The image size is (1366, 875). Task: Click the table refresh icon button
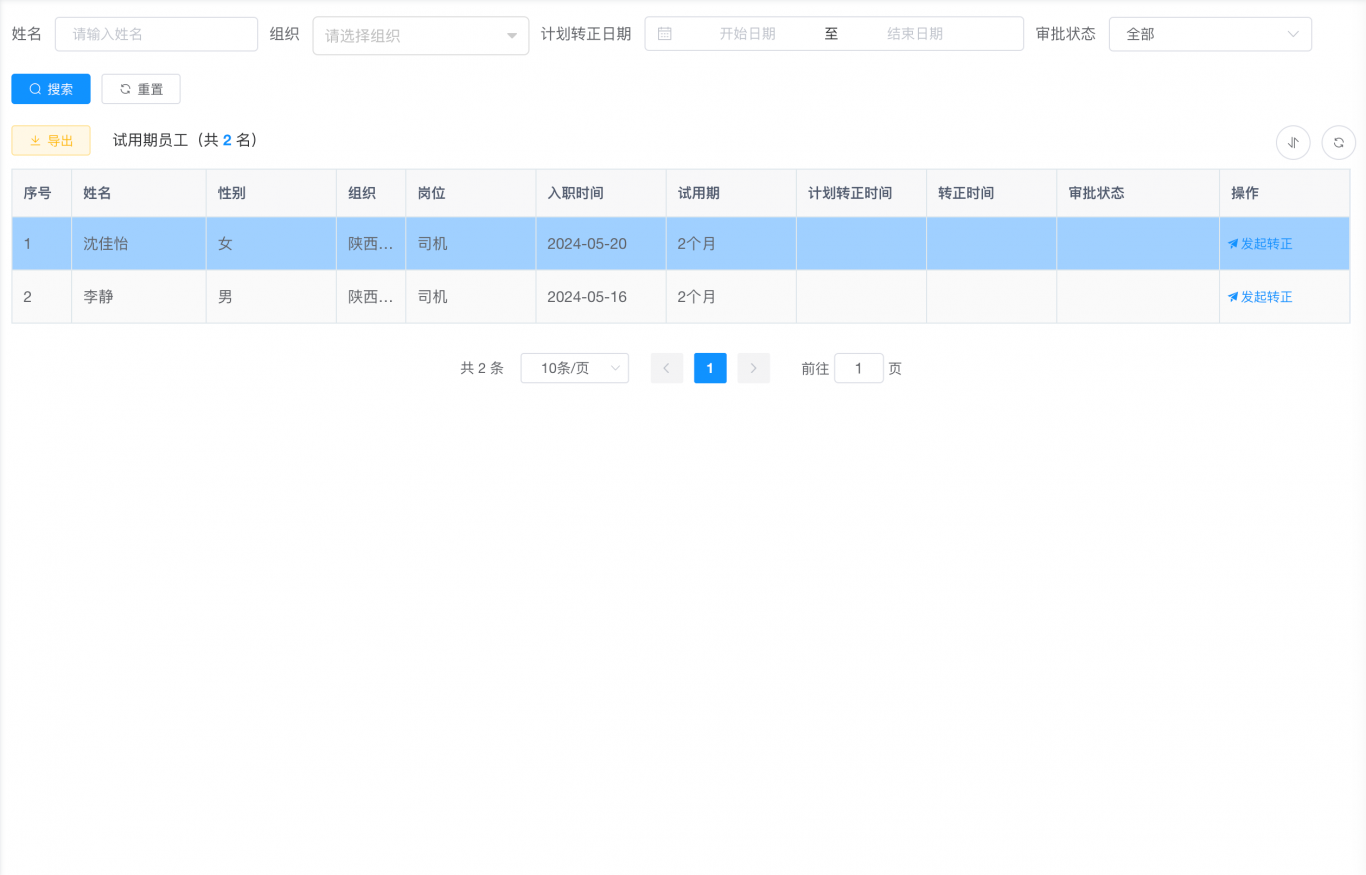(1339, 142)
